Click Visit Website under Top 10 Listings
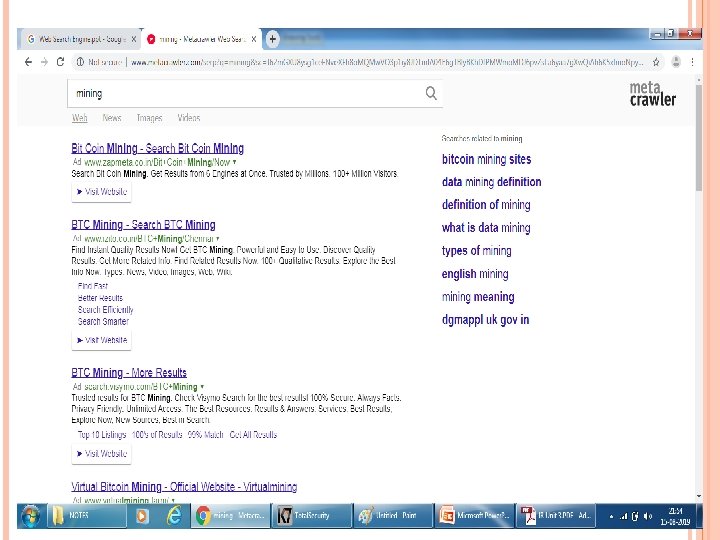Screen dimensions: 720x540 (x=101, y=453)
